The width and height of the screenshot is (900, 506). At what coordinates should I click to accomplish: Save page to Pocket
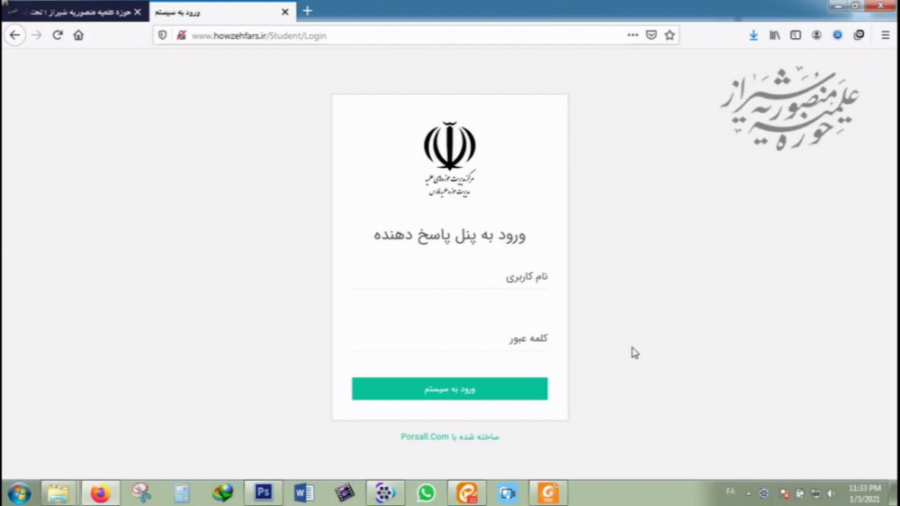coord(651,35)
